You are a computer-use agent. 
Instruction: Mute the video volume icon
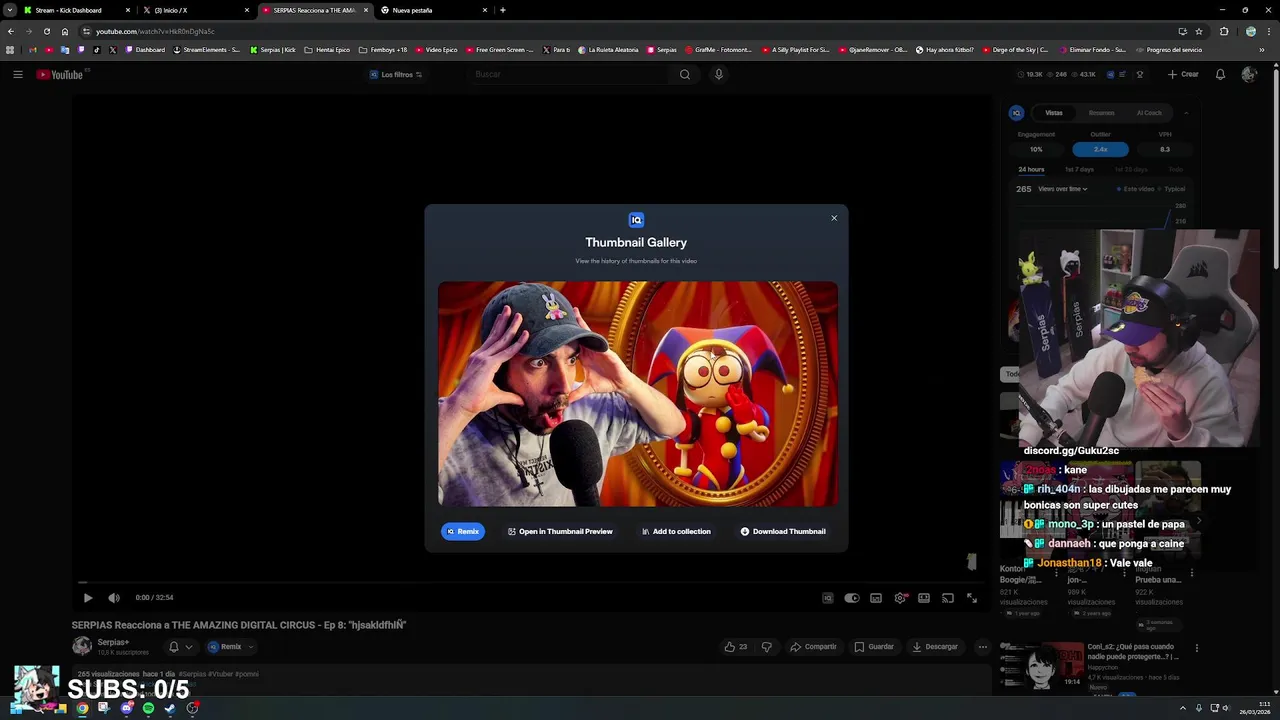point(114,598)
